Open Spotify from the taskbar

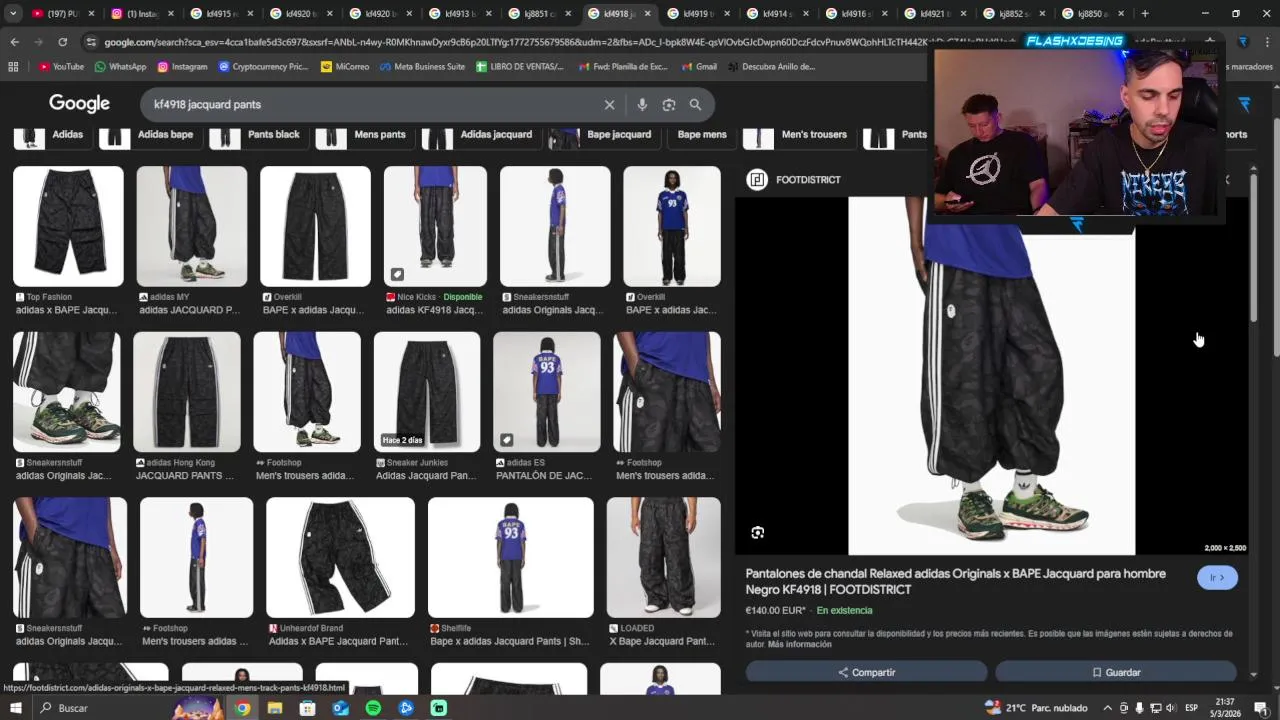tap(373, 708)
